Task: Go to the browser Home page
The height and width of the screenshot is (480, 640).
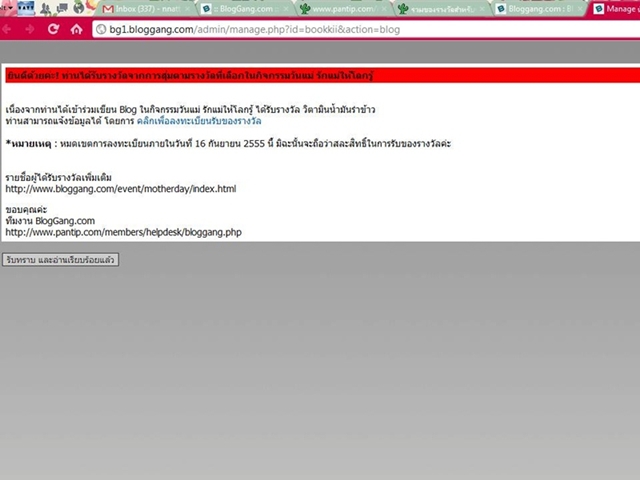Action: coord(76,29)
